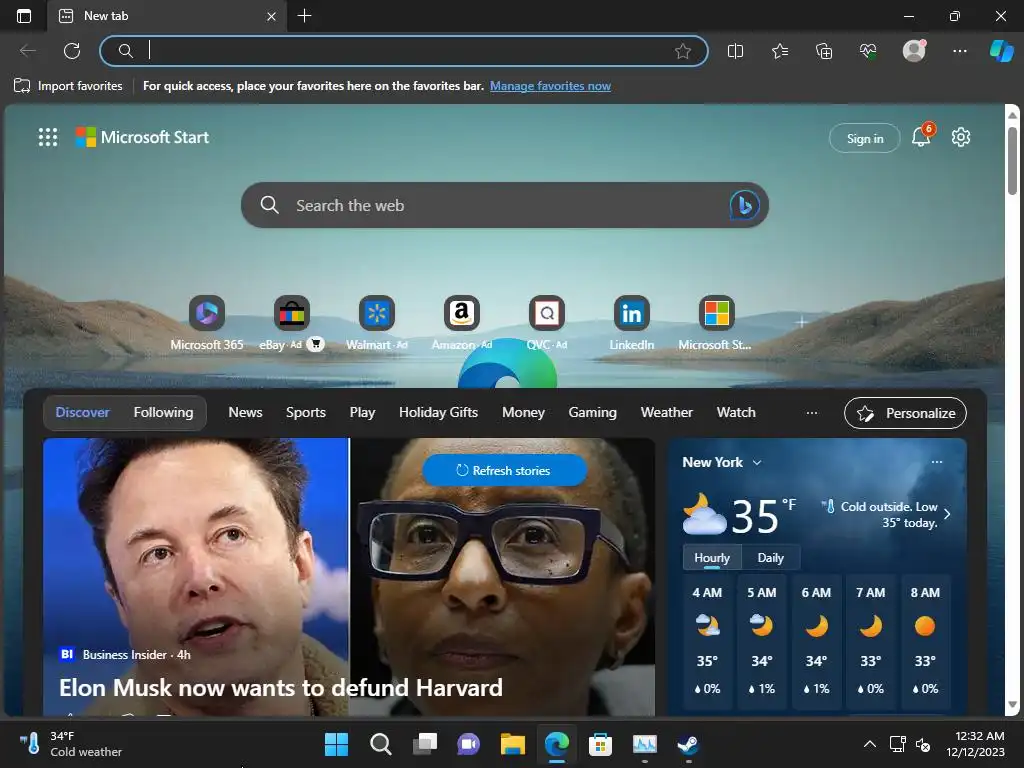1024x768 pixels.
Task: Open the Watch category
Action: pyautogui.click(x=736, y=412)
